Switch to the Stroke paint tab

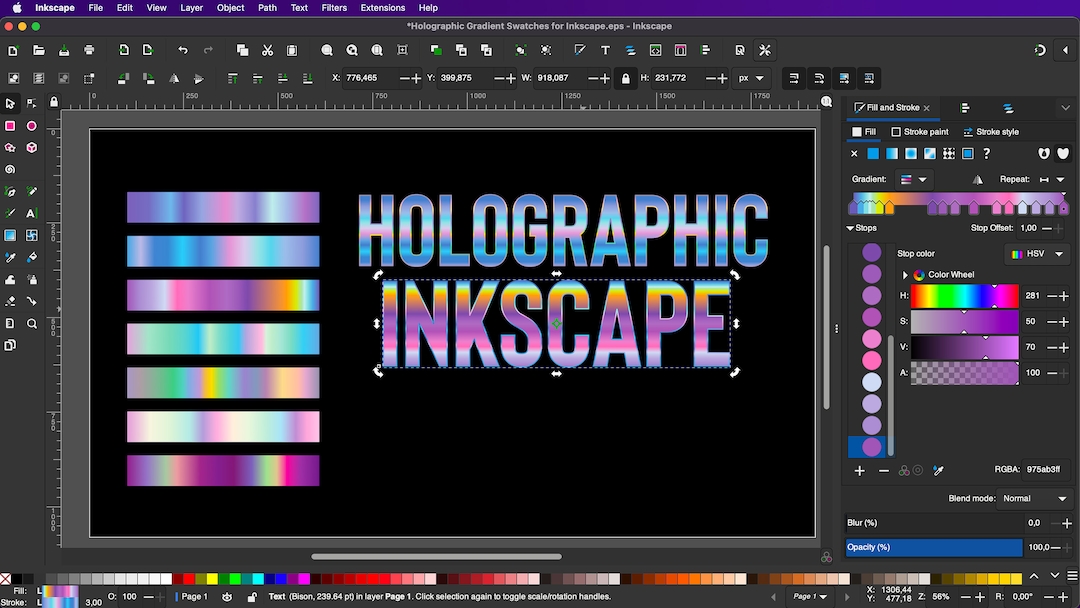(x=919, y=131)
